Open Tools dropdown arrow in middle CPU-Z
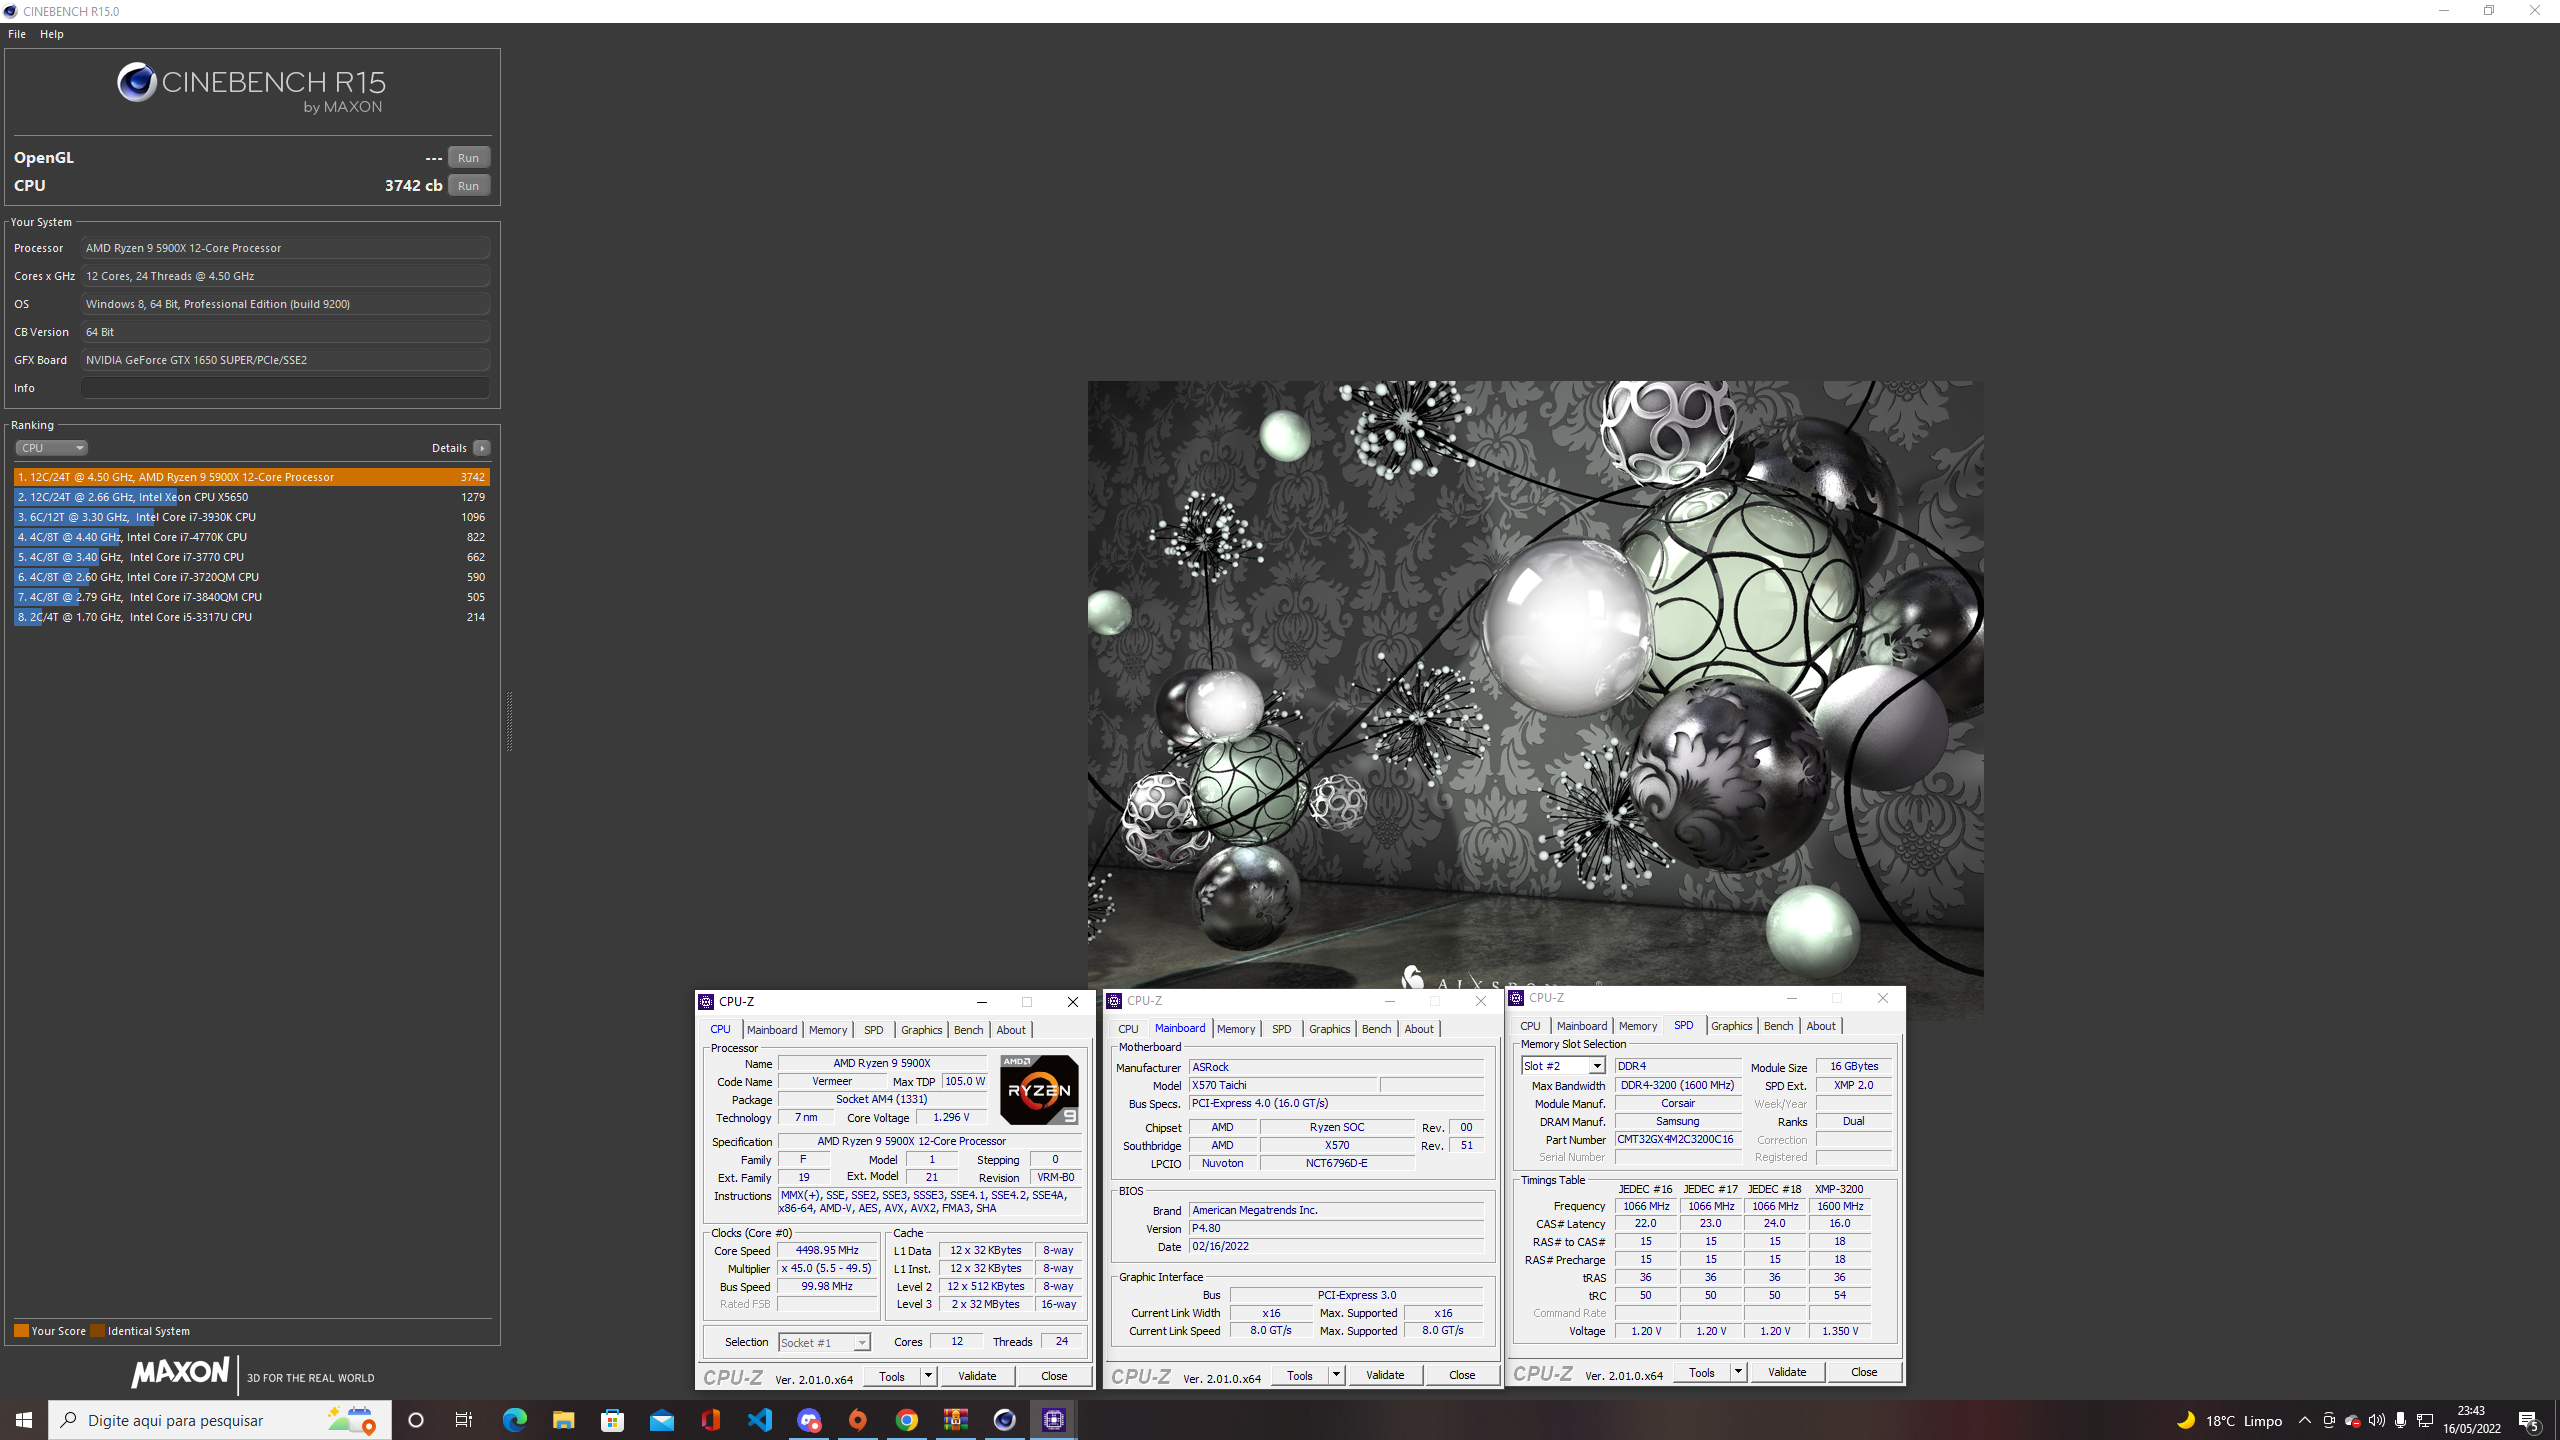This screenshot has height=1440, width=2560. [1336, 1375]
